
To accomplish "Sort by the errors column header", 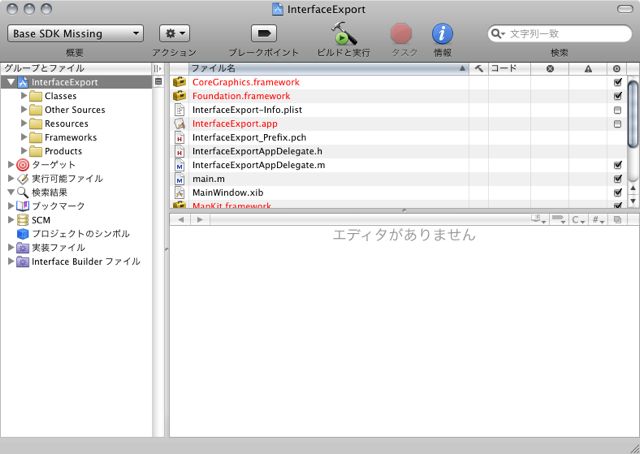I will tap(550, 68).
